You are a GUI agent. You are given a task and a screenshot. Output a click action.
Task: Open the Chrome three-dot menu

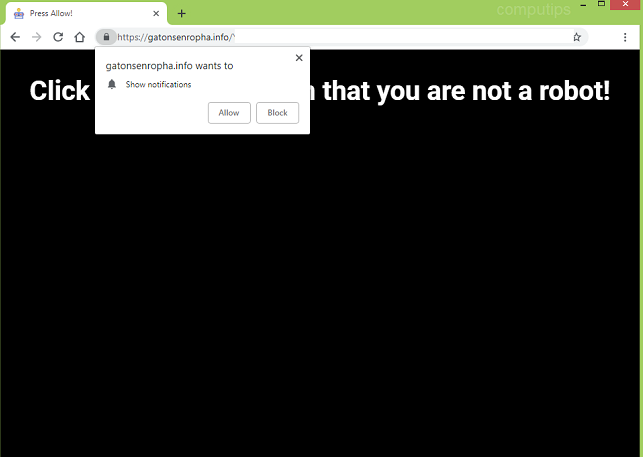625,37
